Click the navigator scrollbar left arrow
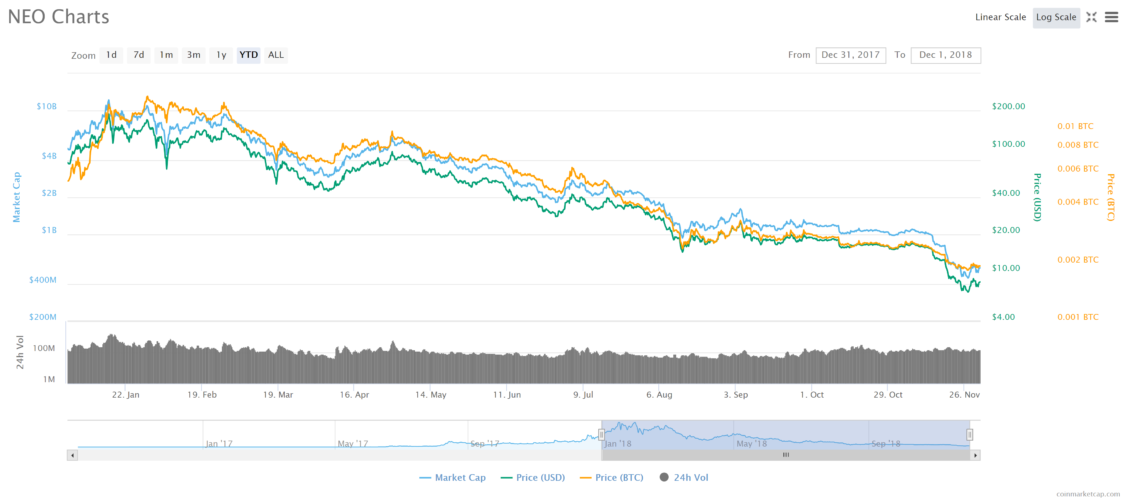Screen dimensions: 1140x500 click(71, 455)
